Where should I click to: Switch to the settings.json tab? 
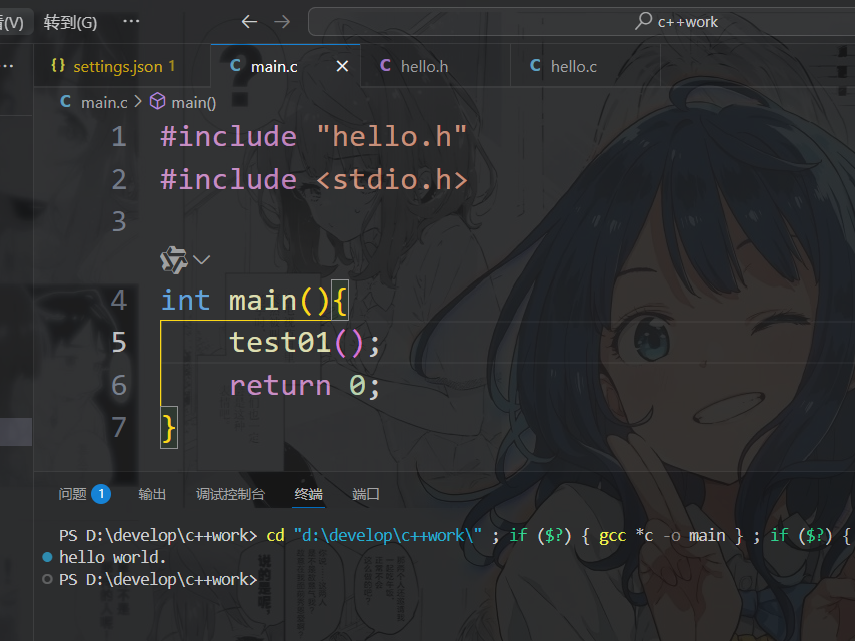122,66
